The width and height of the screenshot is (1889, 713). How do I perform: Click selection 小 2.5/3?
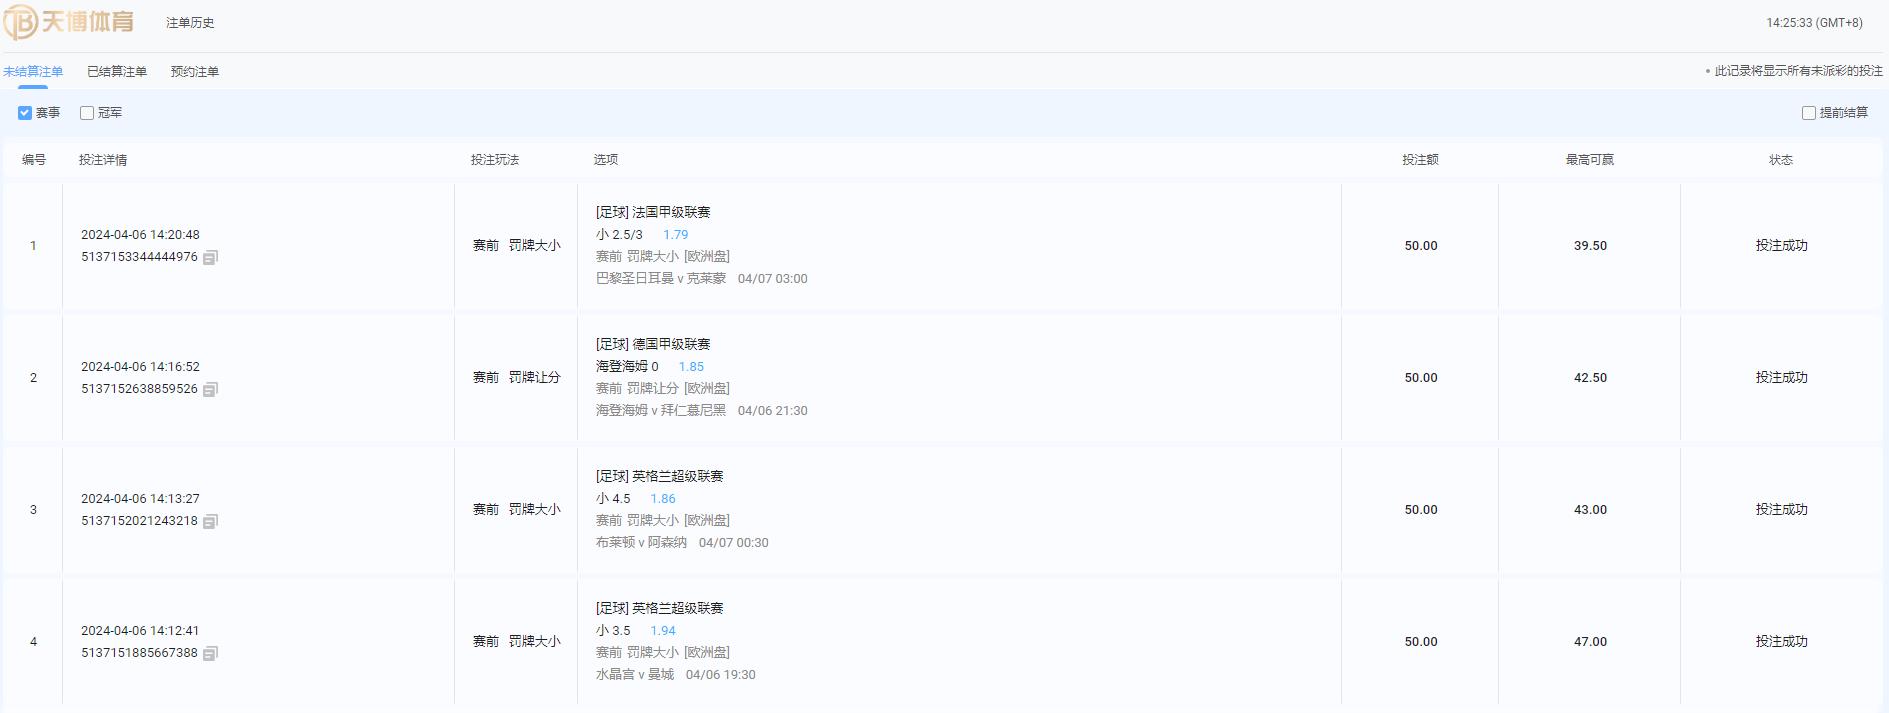tap(619, 235)
